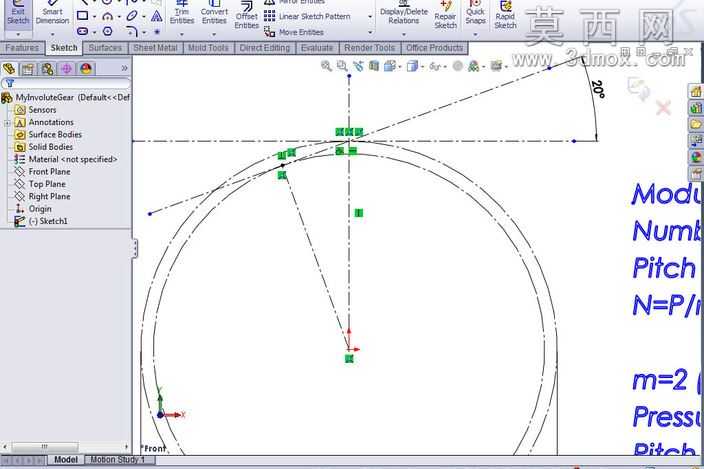Open Convert Entities dropdown arrow

[214, 34]
